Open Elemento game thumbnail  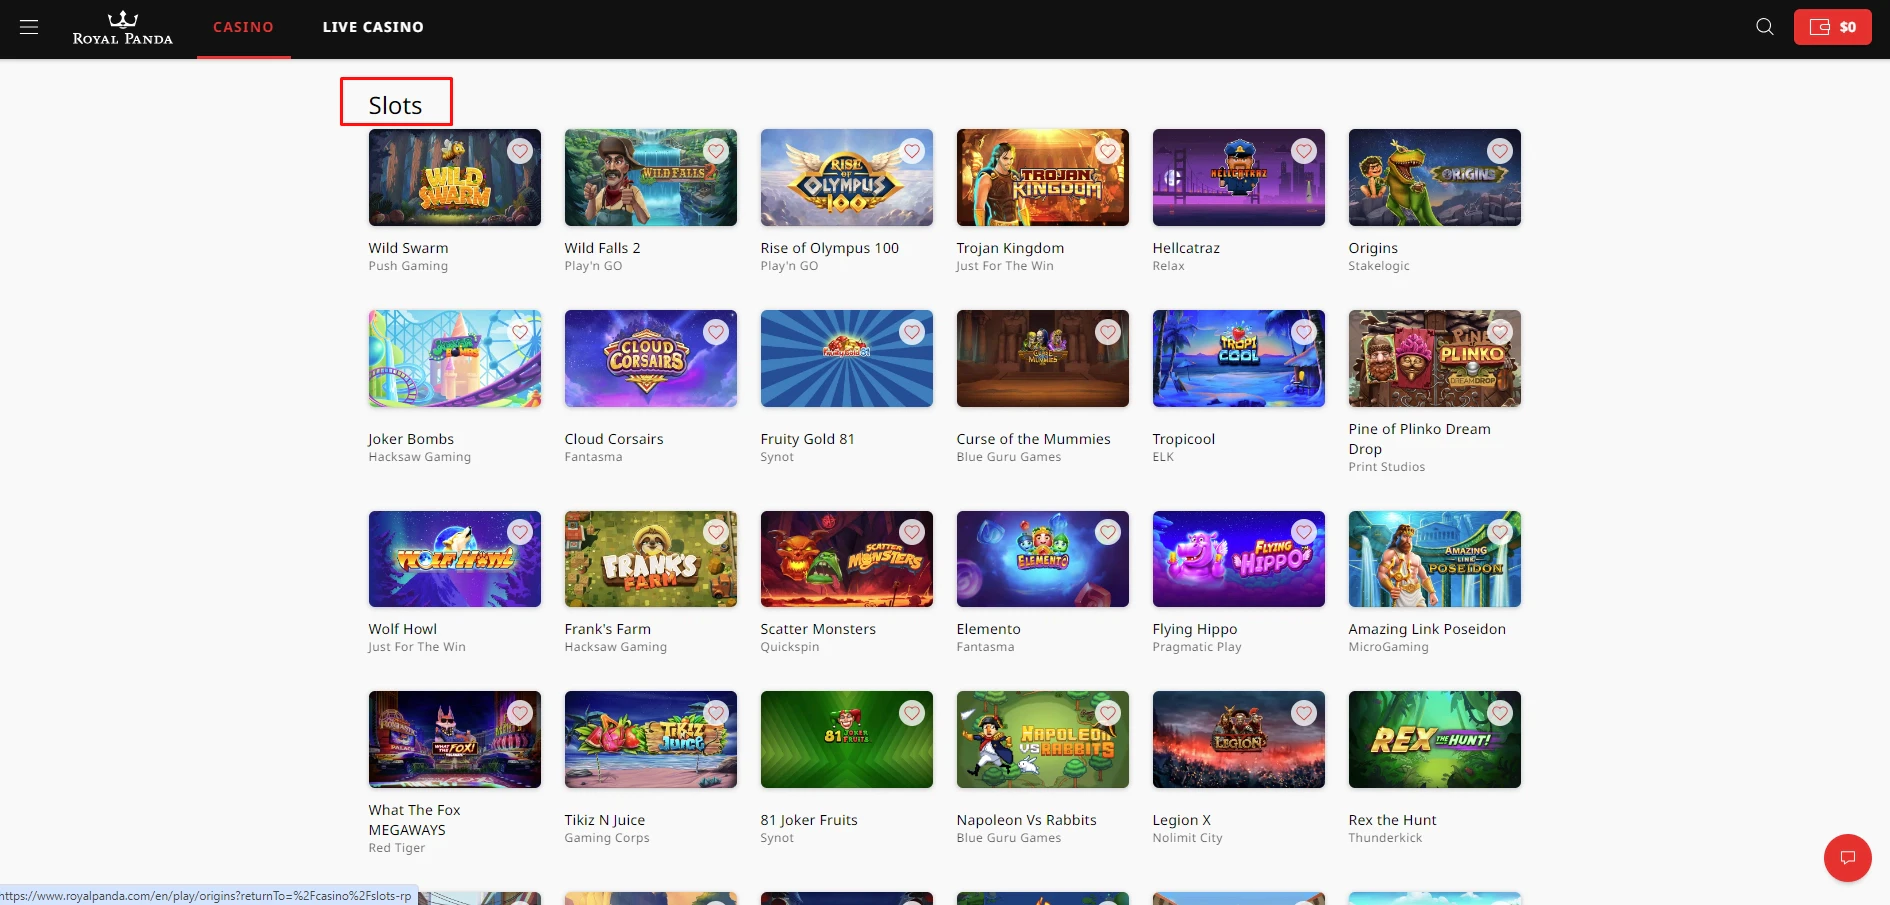(1043, 559)
